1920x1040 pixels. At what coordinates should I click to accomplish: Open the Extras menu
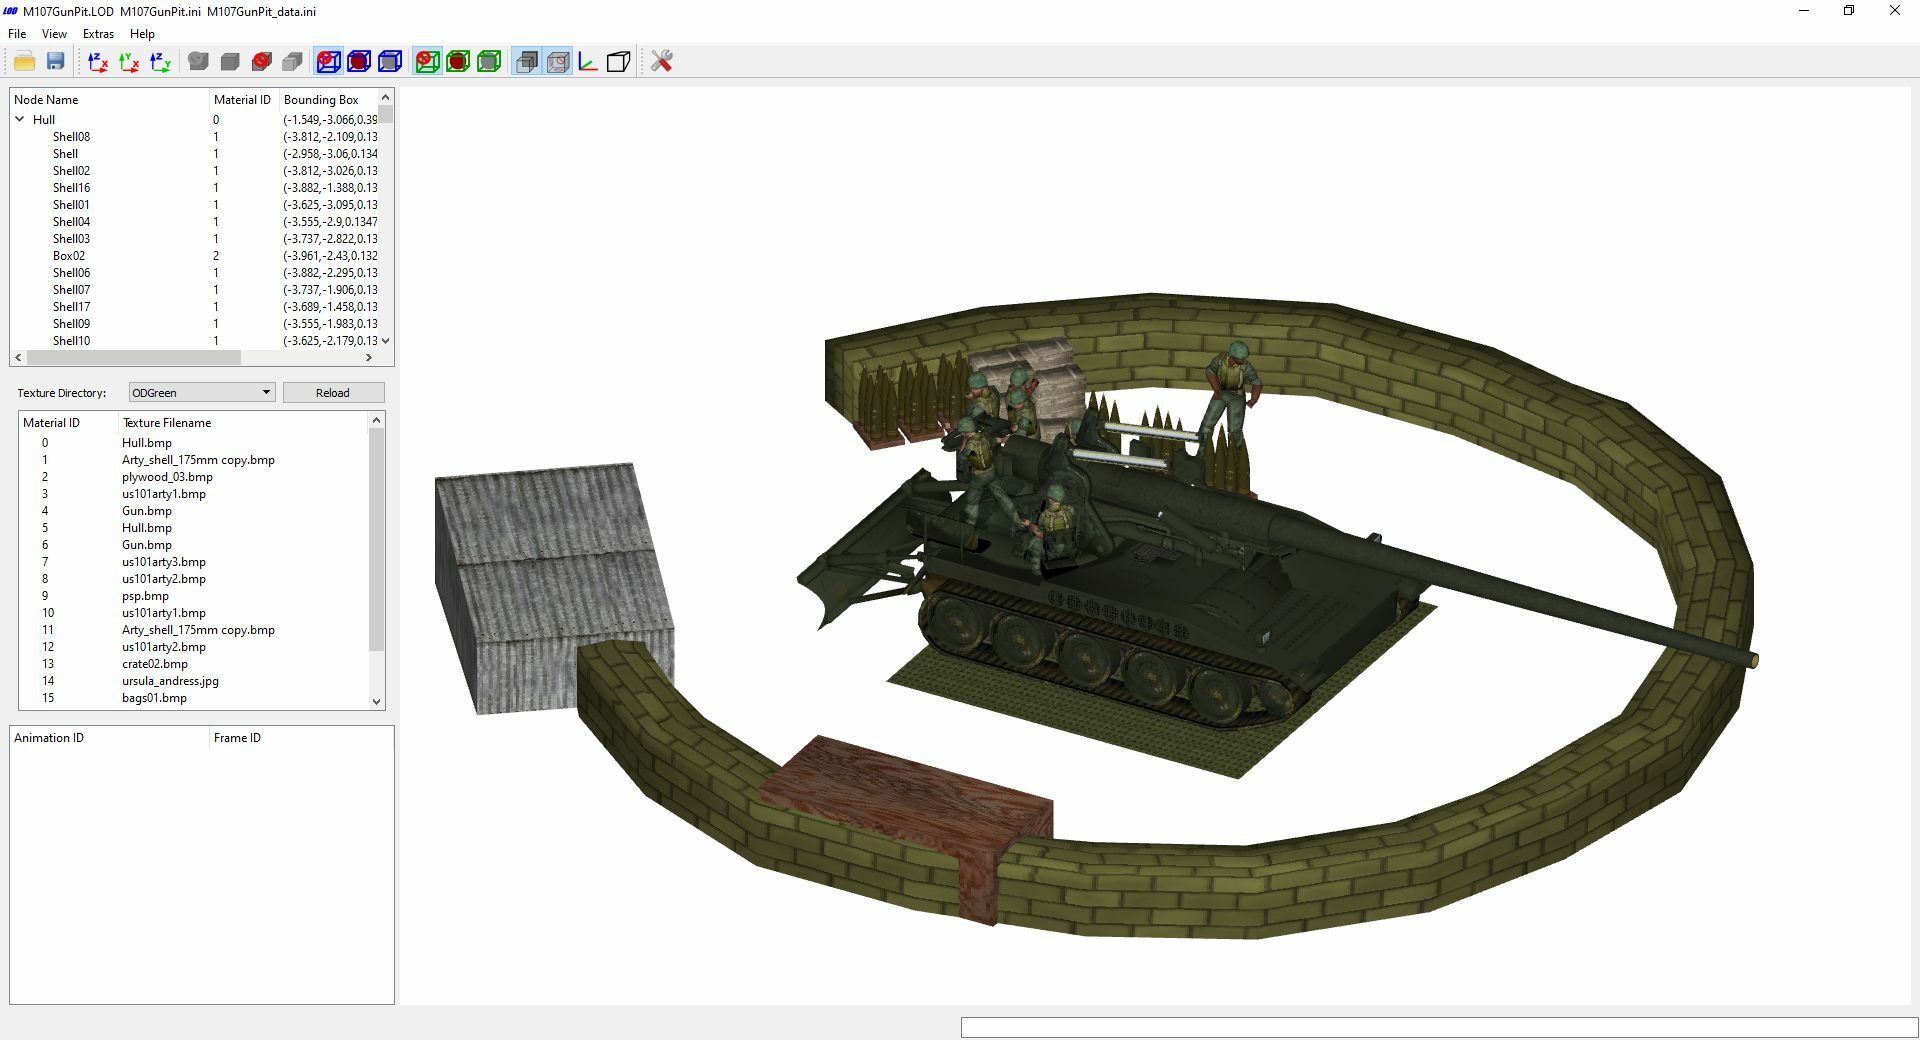point(98,33)
